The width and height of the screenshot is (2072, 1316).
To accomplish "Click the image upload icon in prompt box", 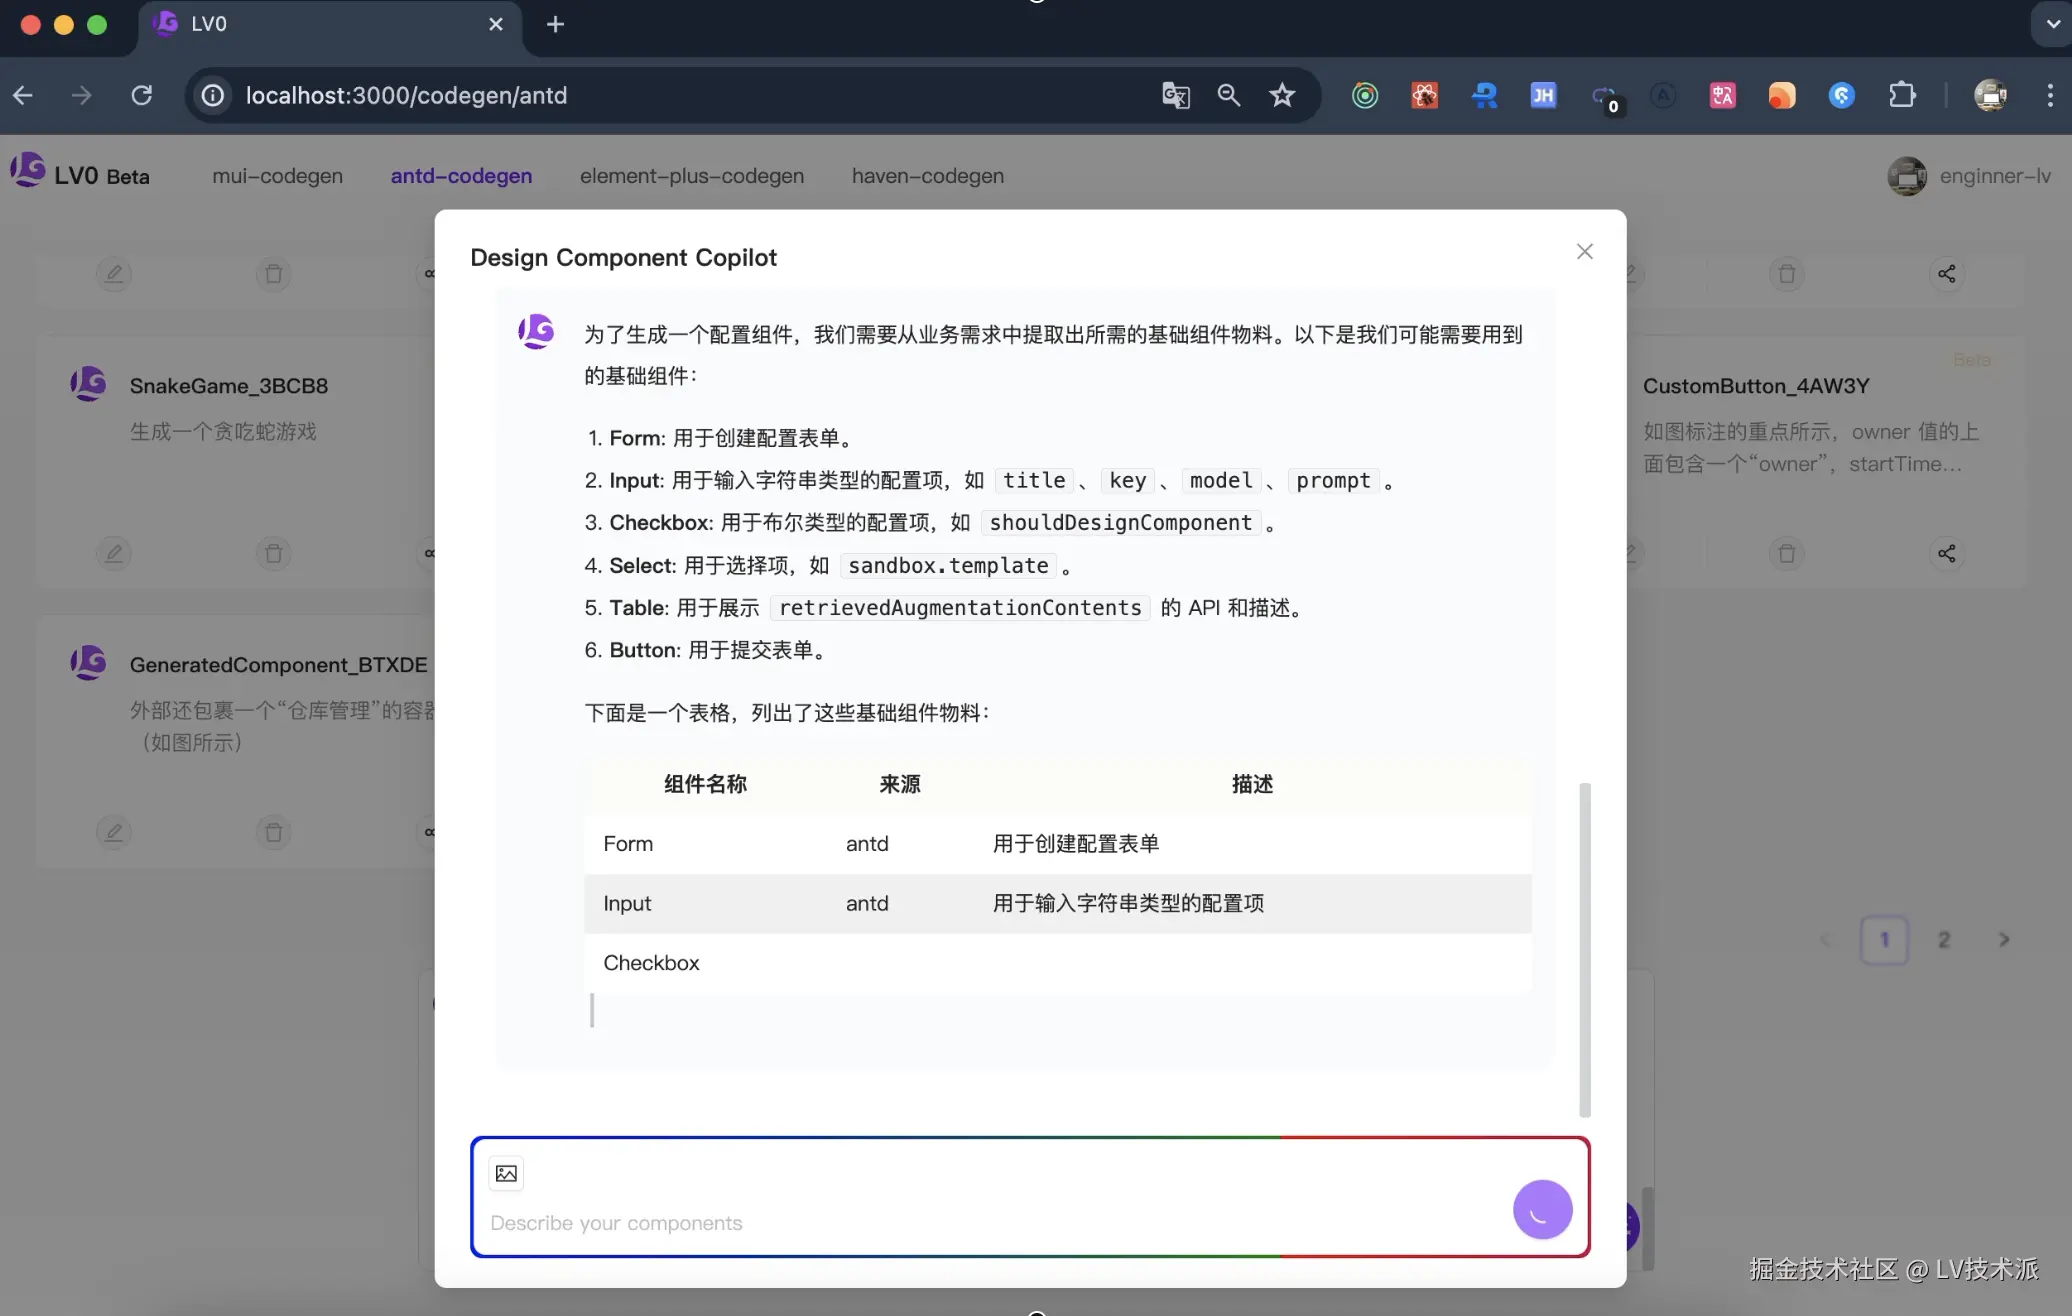I will [x=506, y=1173].
